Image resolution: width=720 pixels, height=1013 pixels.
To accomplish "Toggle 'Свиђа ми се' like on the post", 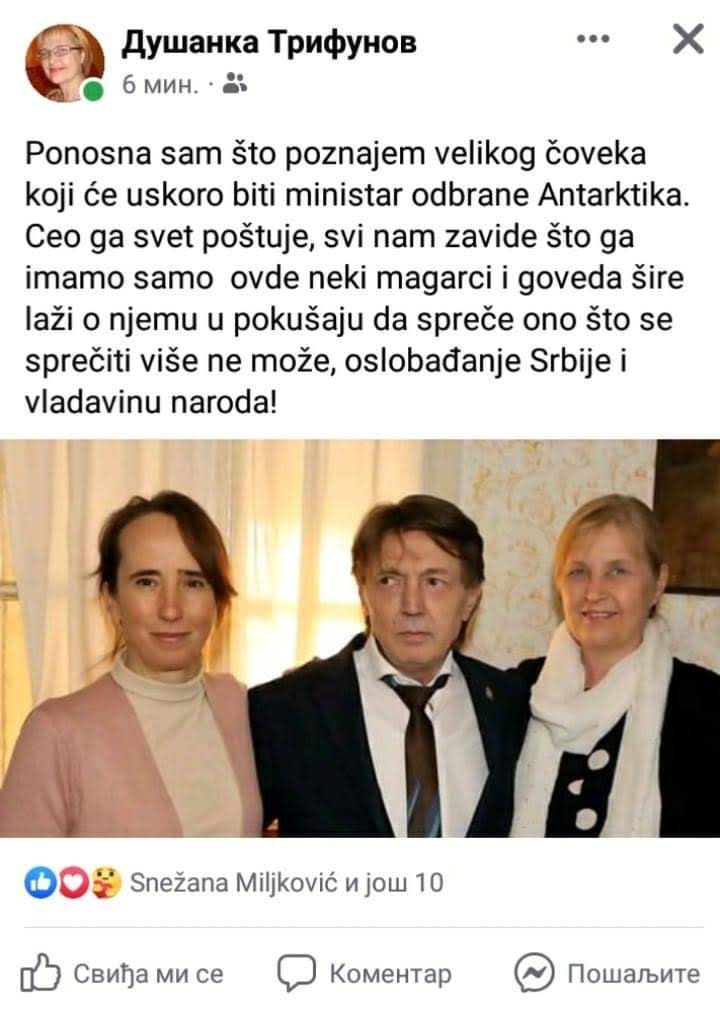I will tap(122, 973).
